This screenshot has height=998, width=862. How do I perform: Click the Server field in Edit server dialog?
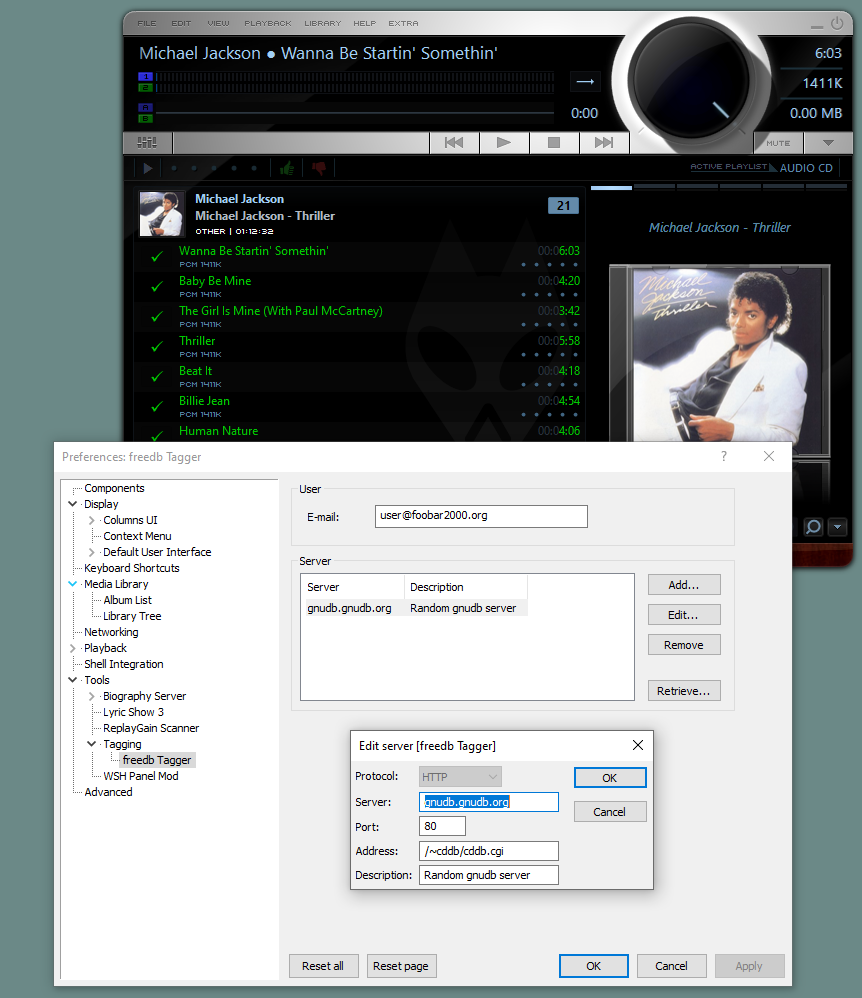pyautogui.click(x=489, y=802)
